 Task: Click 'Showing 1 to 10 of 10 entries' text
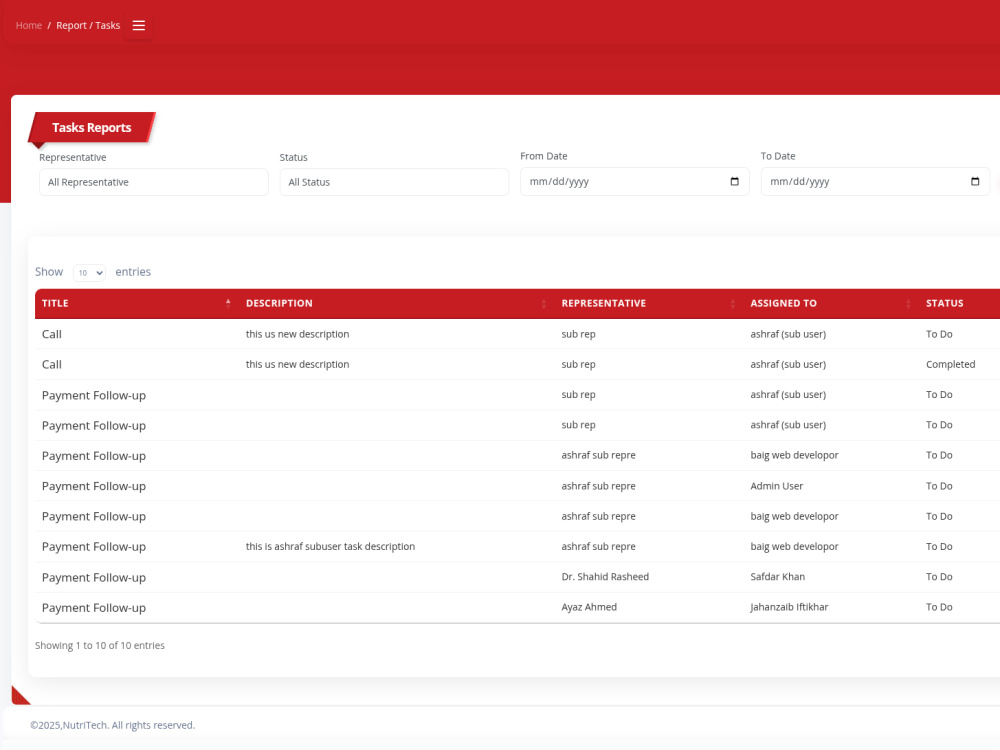pyautogui.click(x=99, y=645)
